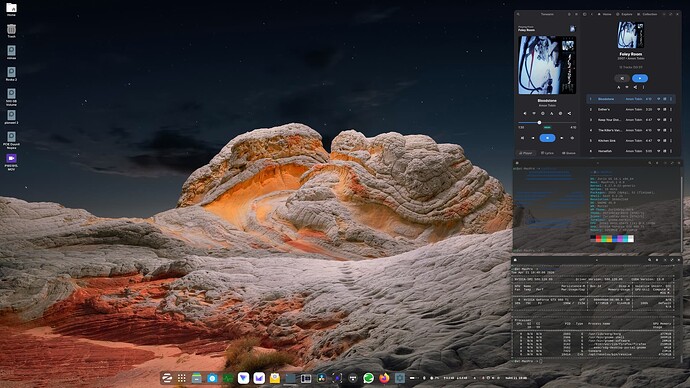This screenshot has width=690, height=388.
Task: Open the Home tab in music player
Action: 605,14
